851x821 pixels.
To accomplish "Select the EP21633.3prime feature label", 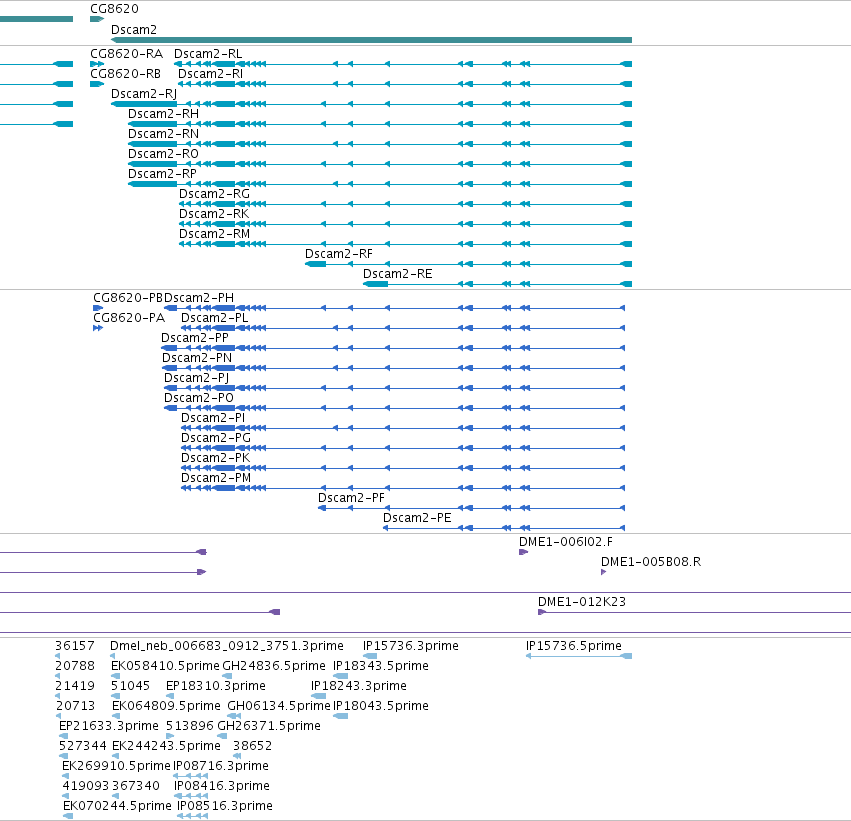I will (109, 726).
